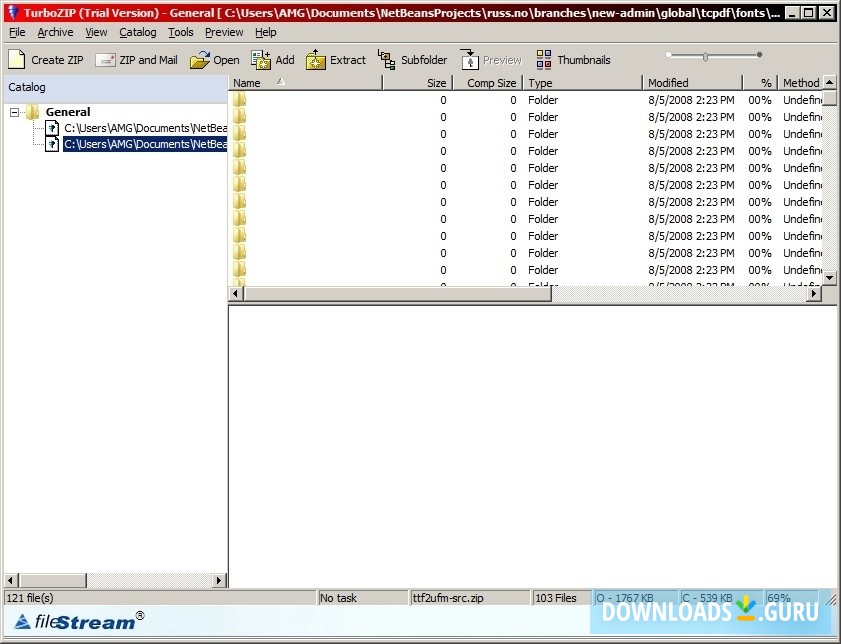Sort file list by Type column
Image resolution: width=841 pixels, height=644 pixels.
[x=583, y=83]
